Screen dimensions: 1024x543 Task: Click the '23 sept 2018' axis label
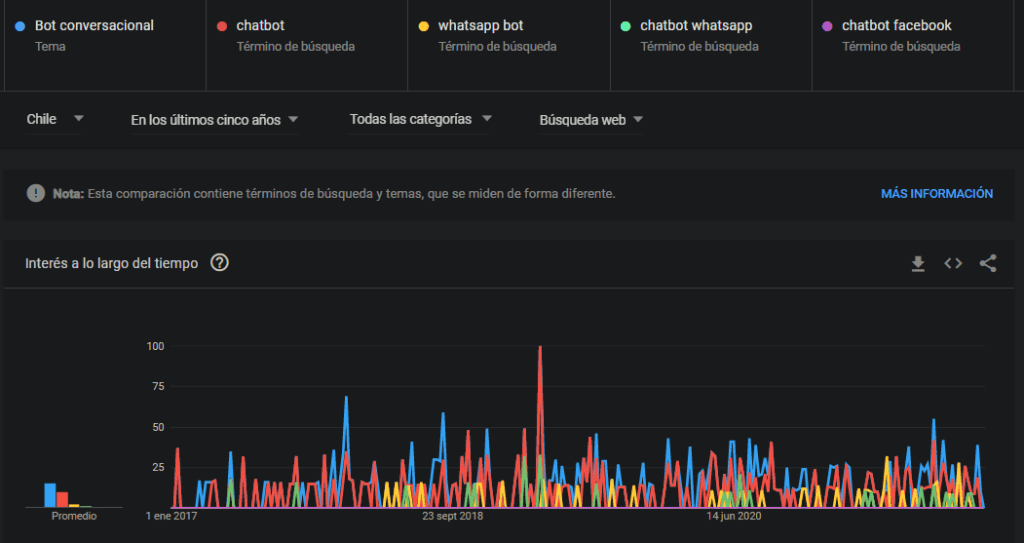(x=453, y=516)
